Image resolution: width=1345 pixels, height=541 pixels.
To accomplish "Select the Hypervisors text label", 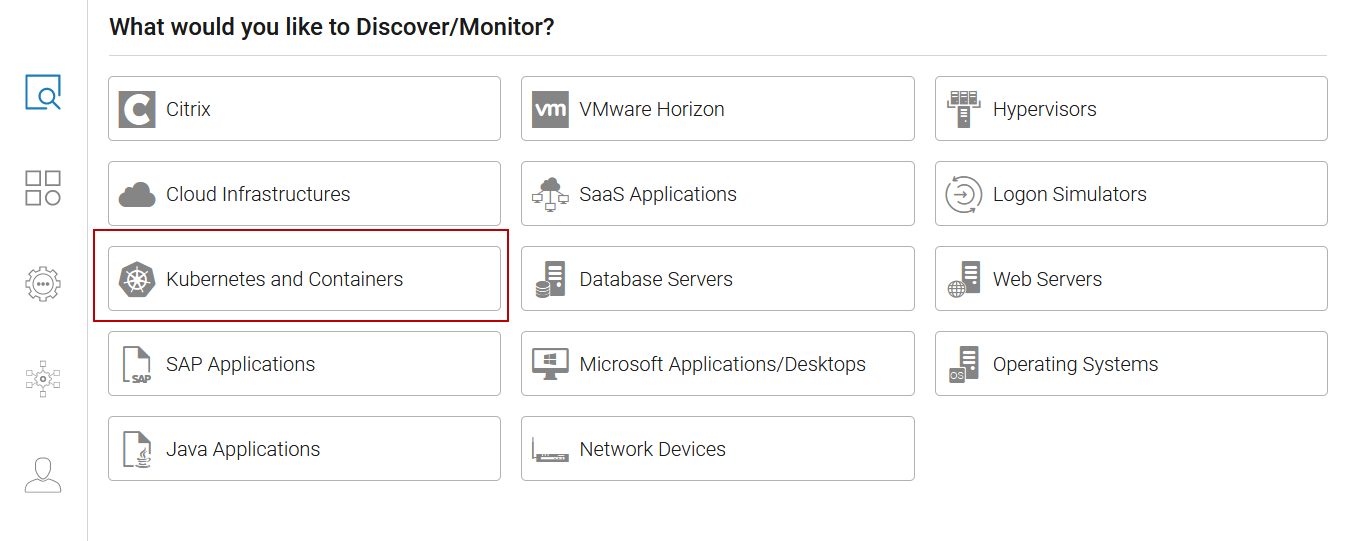I will (1044, 109).
